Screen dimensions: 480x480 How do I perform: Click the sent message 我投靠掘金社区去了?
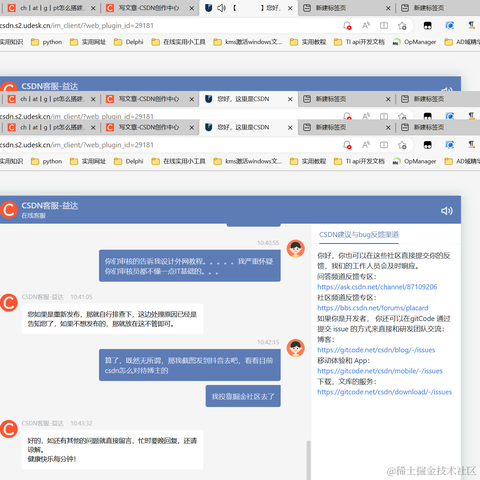tap(243, 396)
